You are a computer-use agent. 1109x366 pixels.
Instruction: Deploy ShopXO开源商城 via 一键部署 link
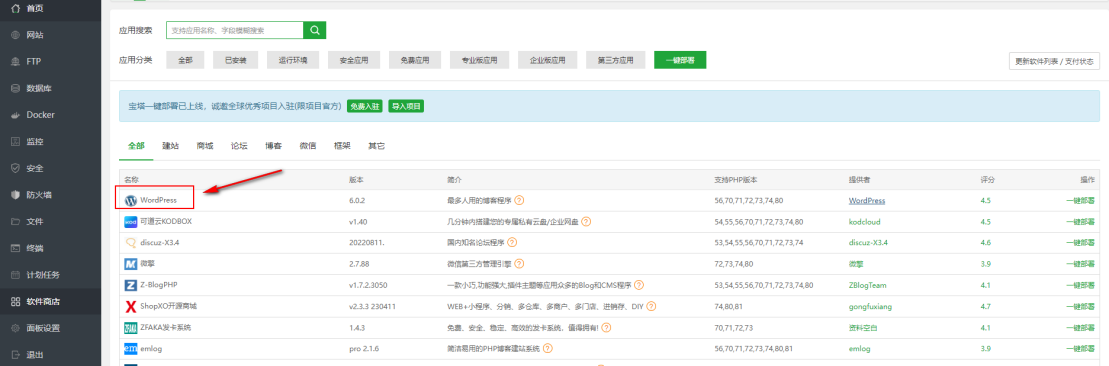[x=1080, y=307]
